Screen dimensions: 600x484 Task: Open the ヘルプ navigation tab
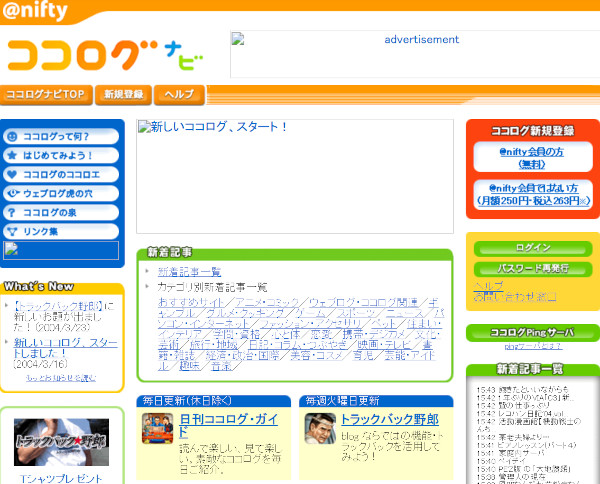(x=179, y=95)
